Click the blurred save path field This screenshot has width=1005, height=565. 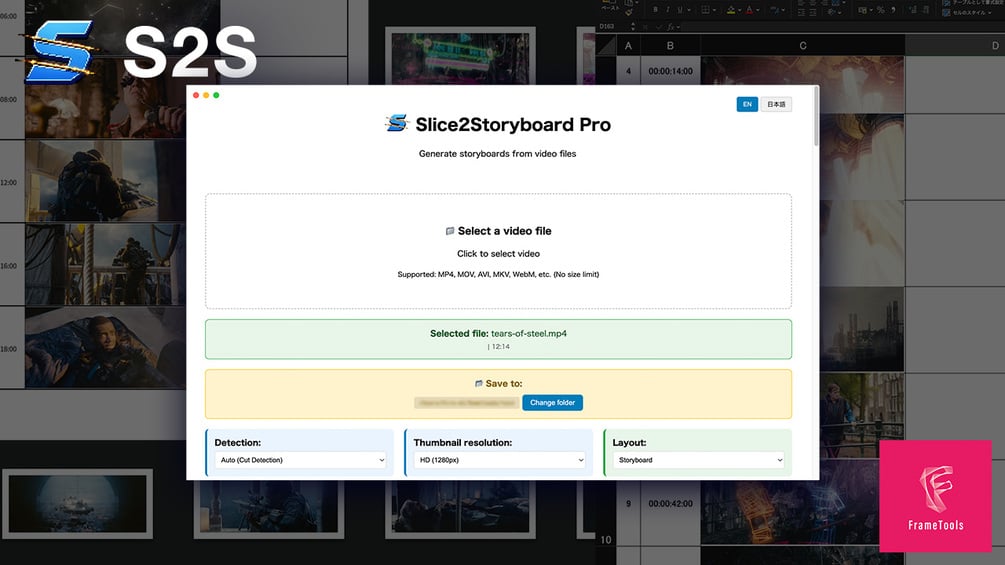click(x=467, y=403)
